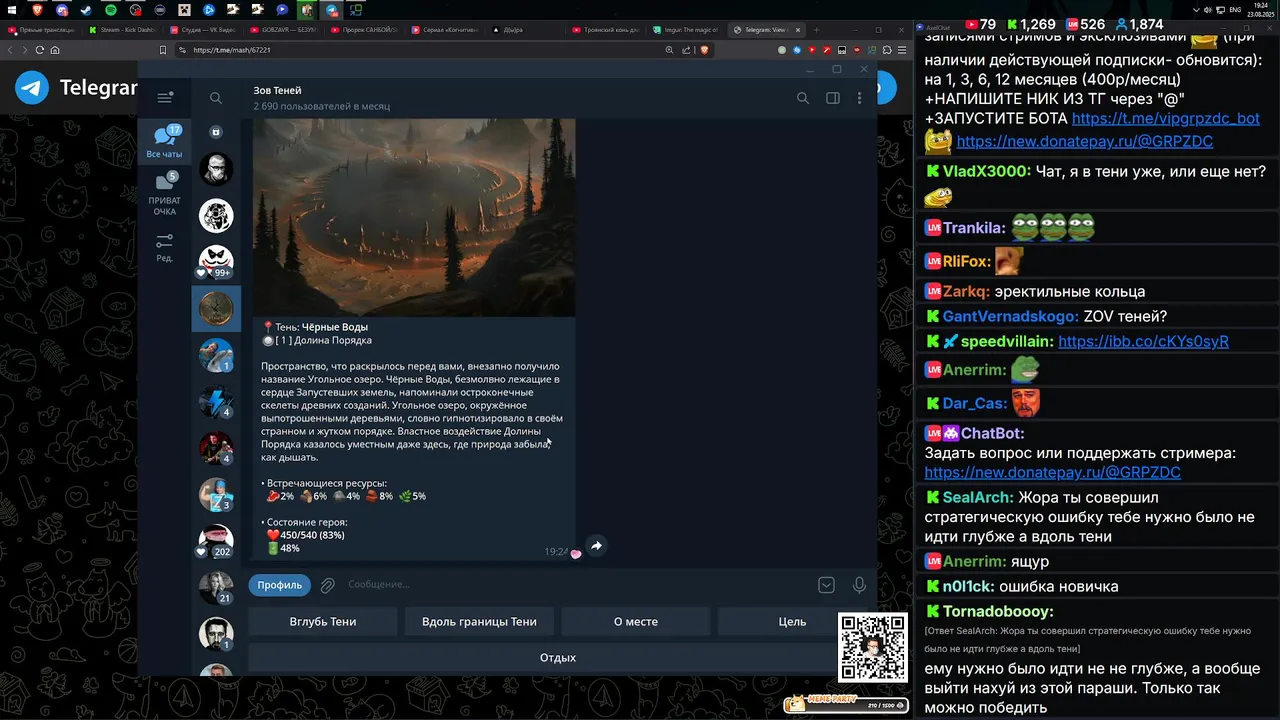Viewport: 1280px width, 720px height.
Task: Open the Зов Теней chat header title
Action: [x=277, y=90]
